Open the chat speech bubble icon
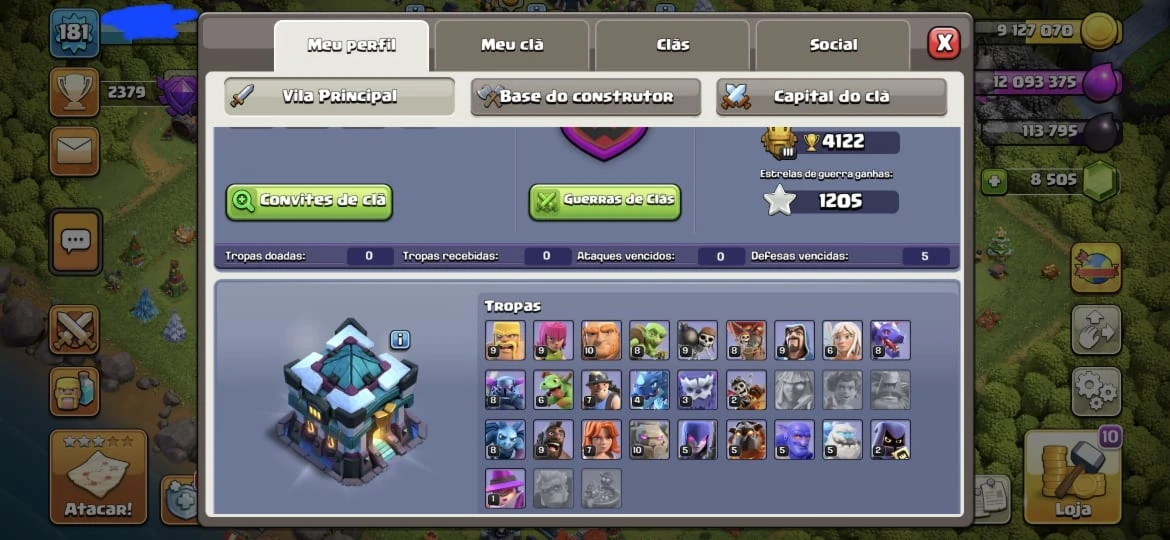The image size is (1170, 540). [75, 241]
